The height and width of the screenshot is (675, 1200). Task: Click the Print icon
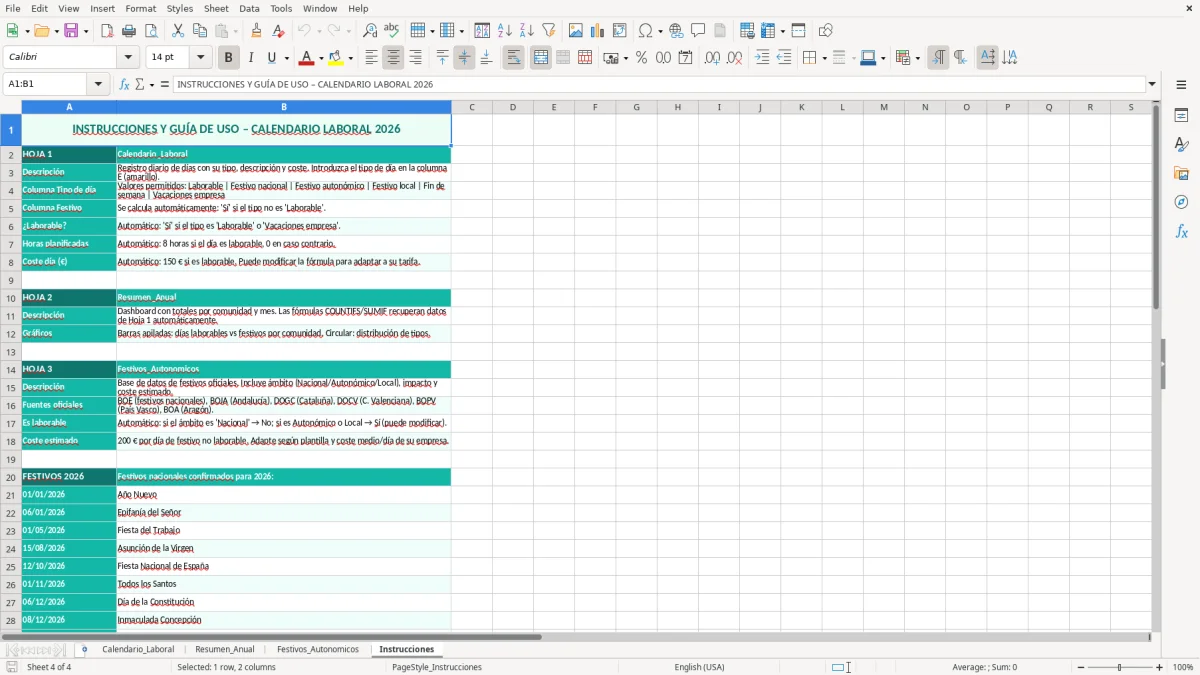point(128,31)
